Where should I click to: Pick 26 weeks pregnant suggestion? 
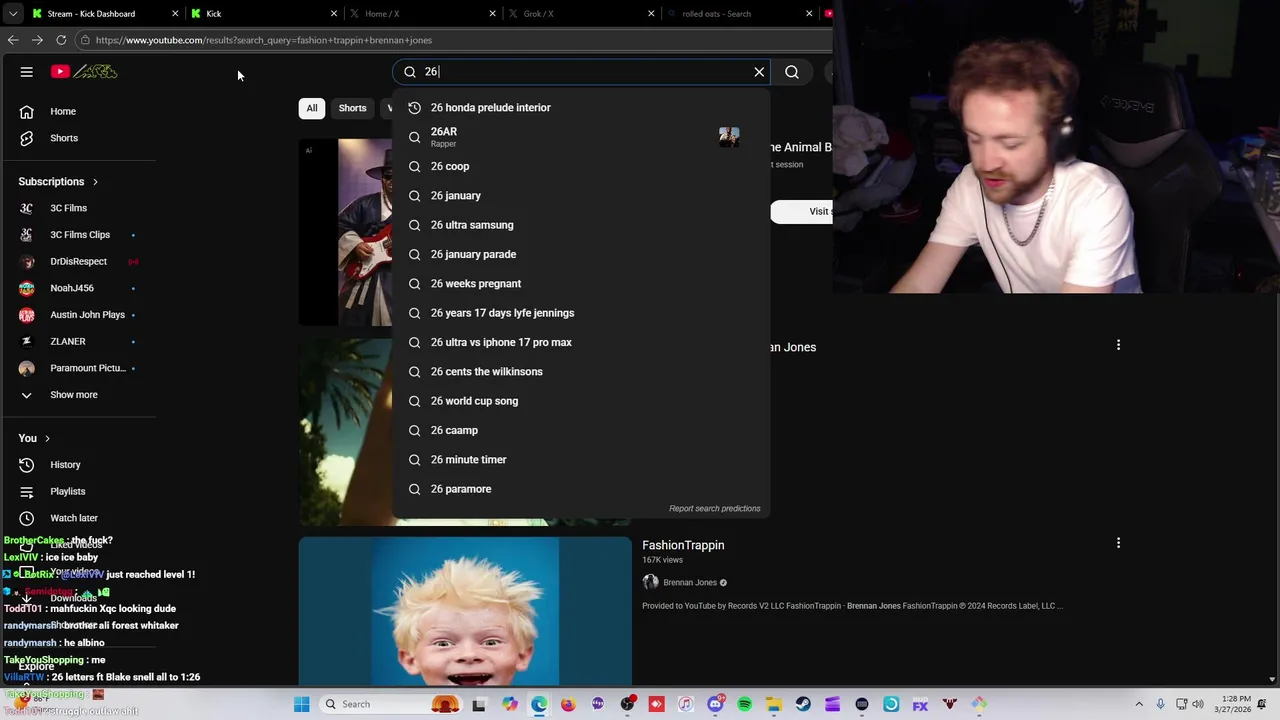click(581, 284)
